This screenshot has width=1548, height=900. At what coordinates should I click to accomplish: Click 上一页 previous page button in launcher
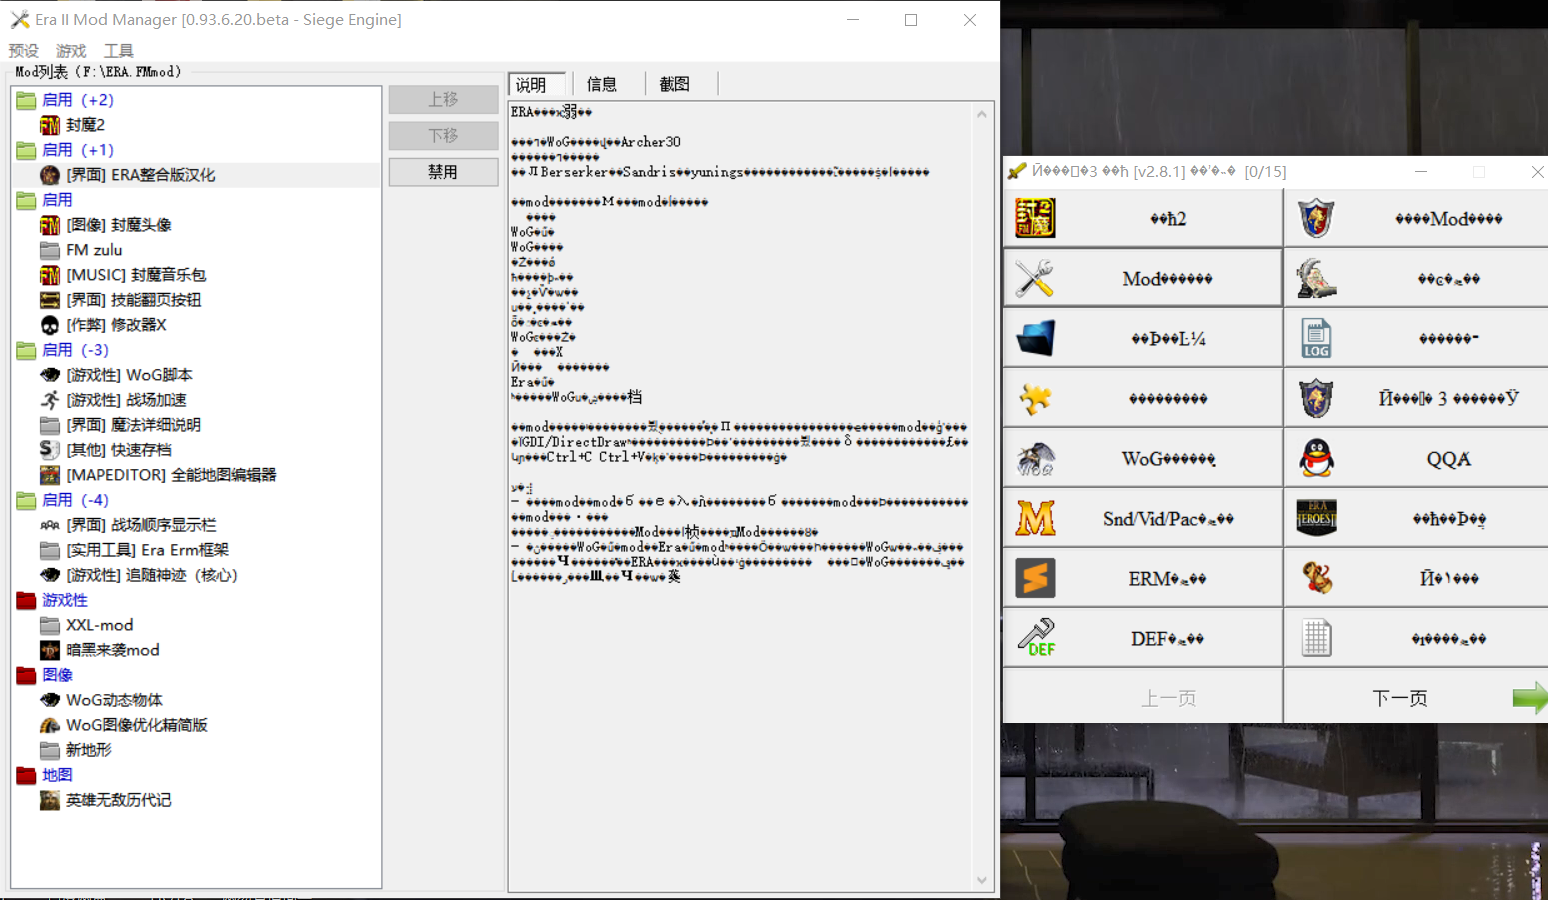1143,698
